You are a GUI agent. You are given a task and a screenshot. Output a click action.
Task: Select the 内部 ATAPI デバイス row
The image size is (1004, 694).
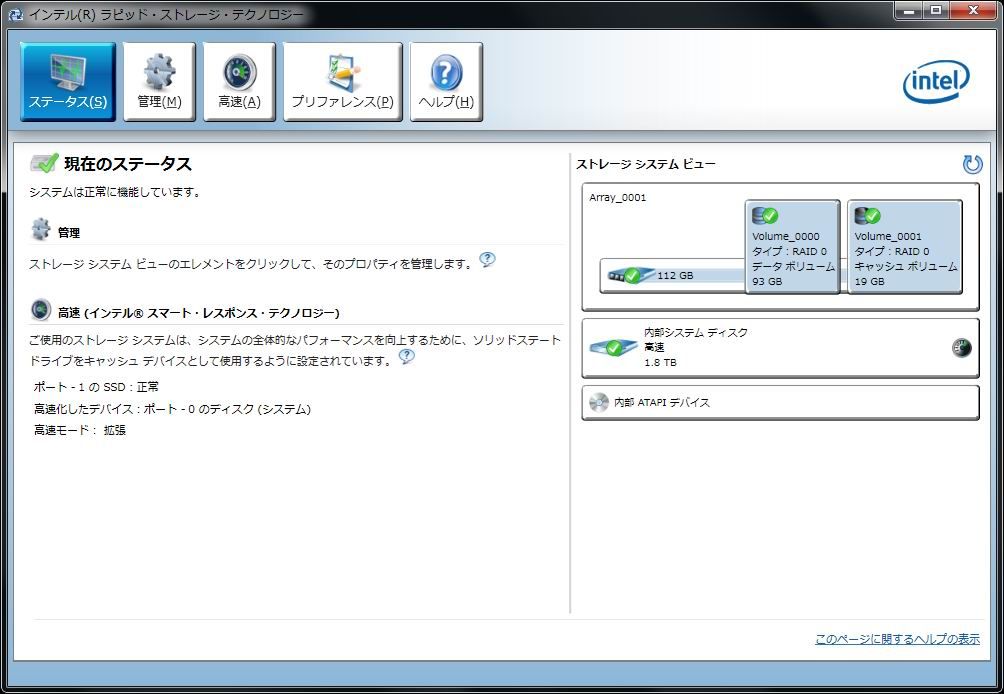tap(781, 403)
